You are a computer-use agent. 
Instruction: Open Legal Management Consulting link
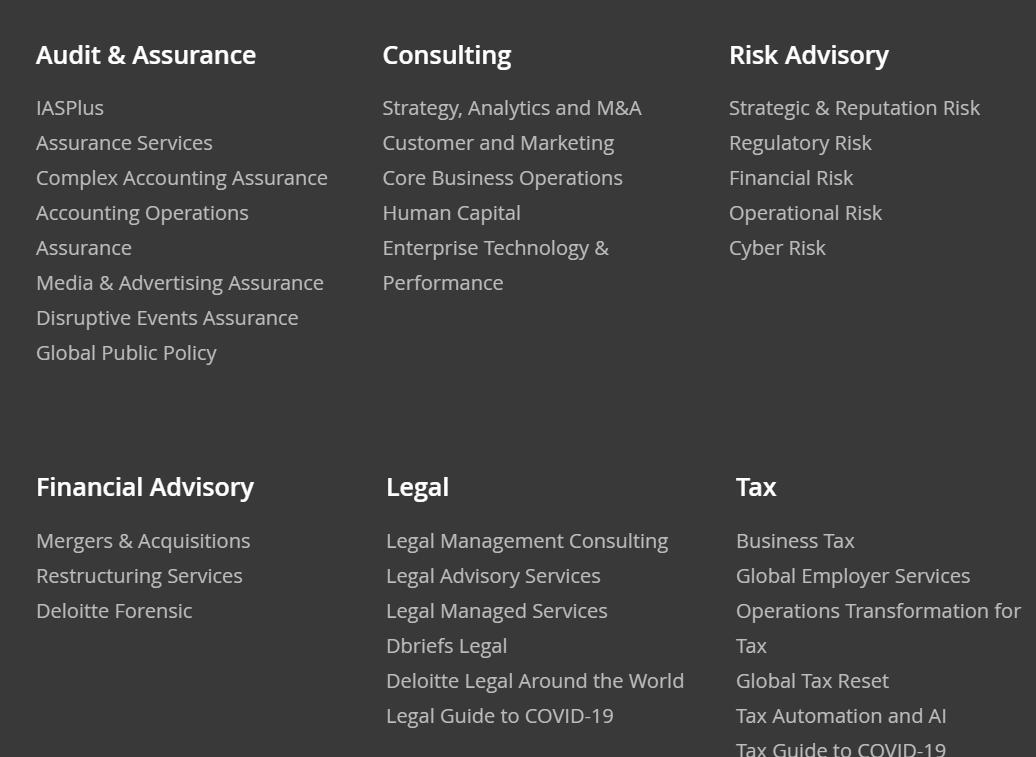pyautogui.click(x=527, y=541)
